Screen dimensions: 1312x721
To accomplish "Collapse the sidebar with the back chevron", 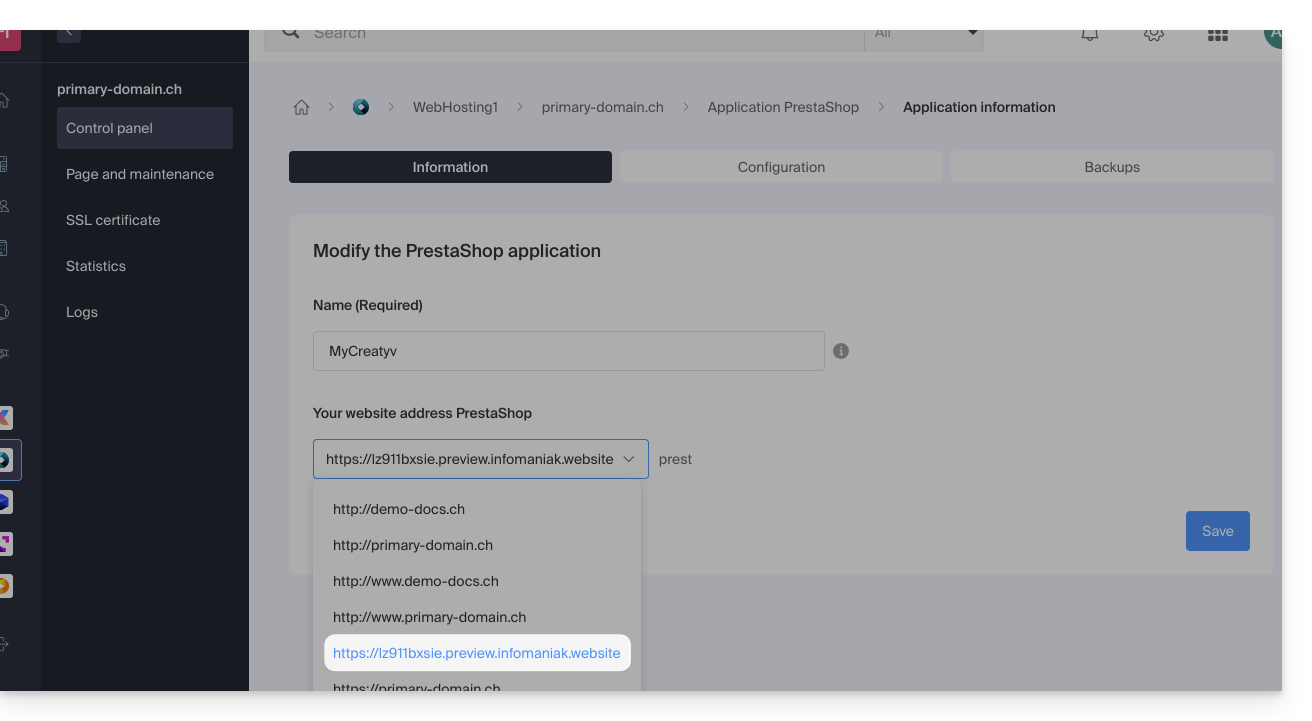I will [x=69, y=34].
